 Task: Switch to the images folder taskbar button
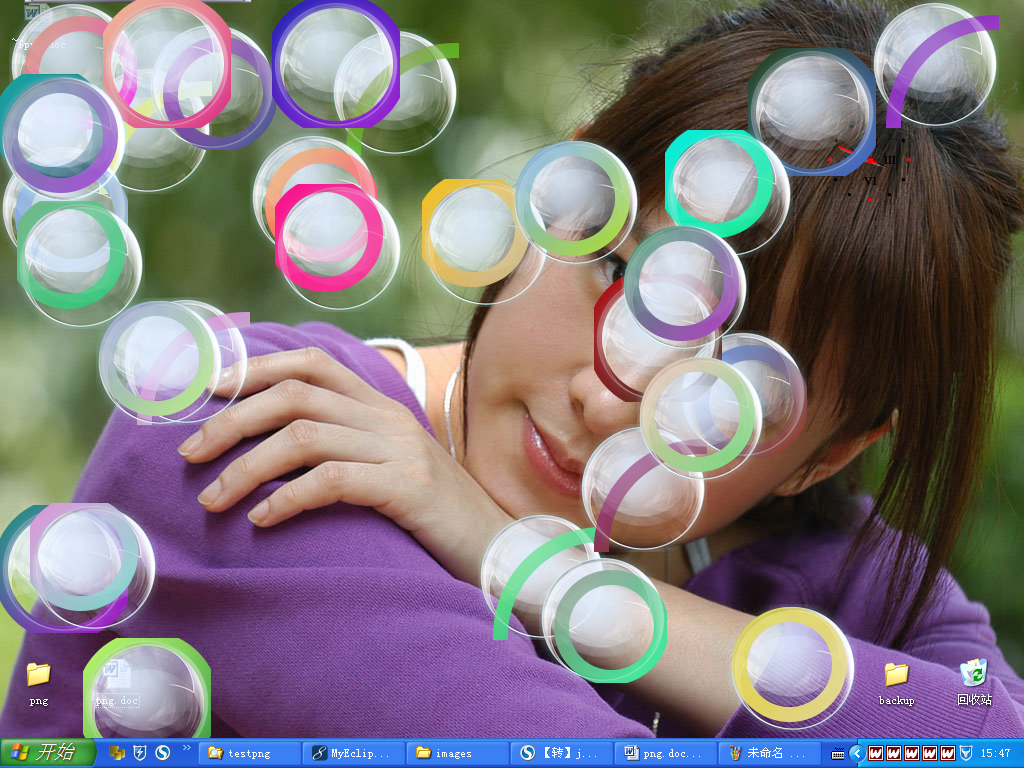pos(458,753)
